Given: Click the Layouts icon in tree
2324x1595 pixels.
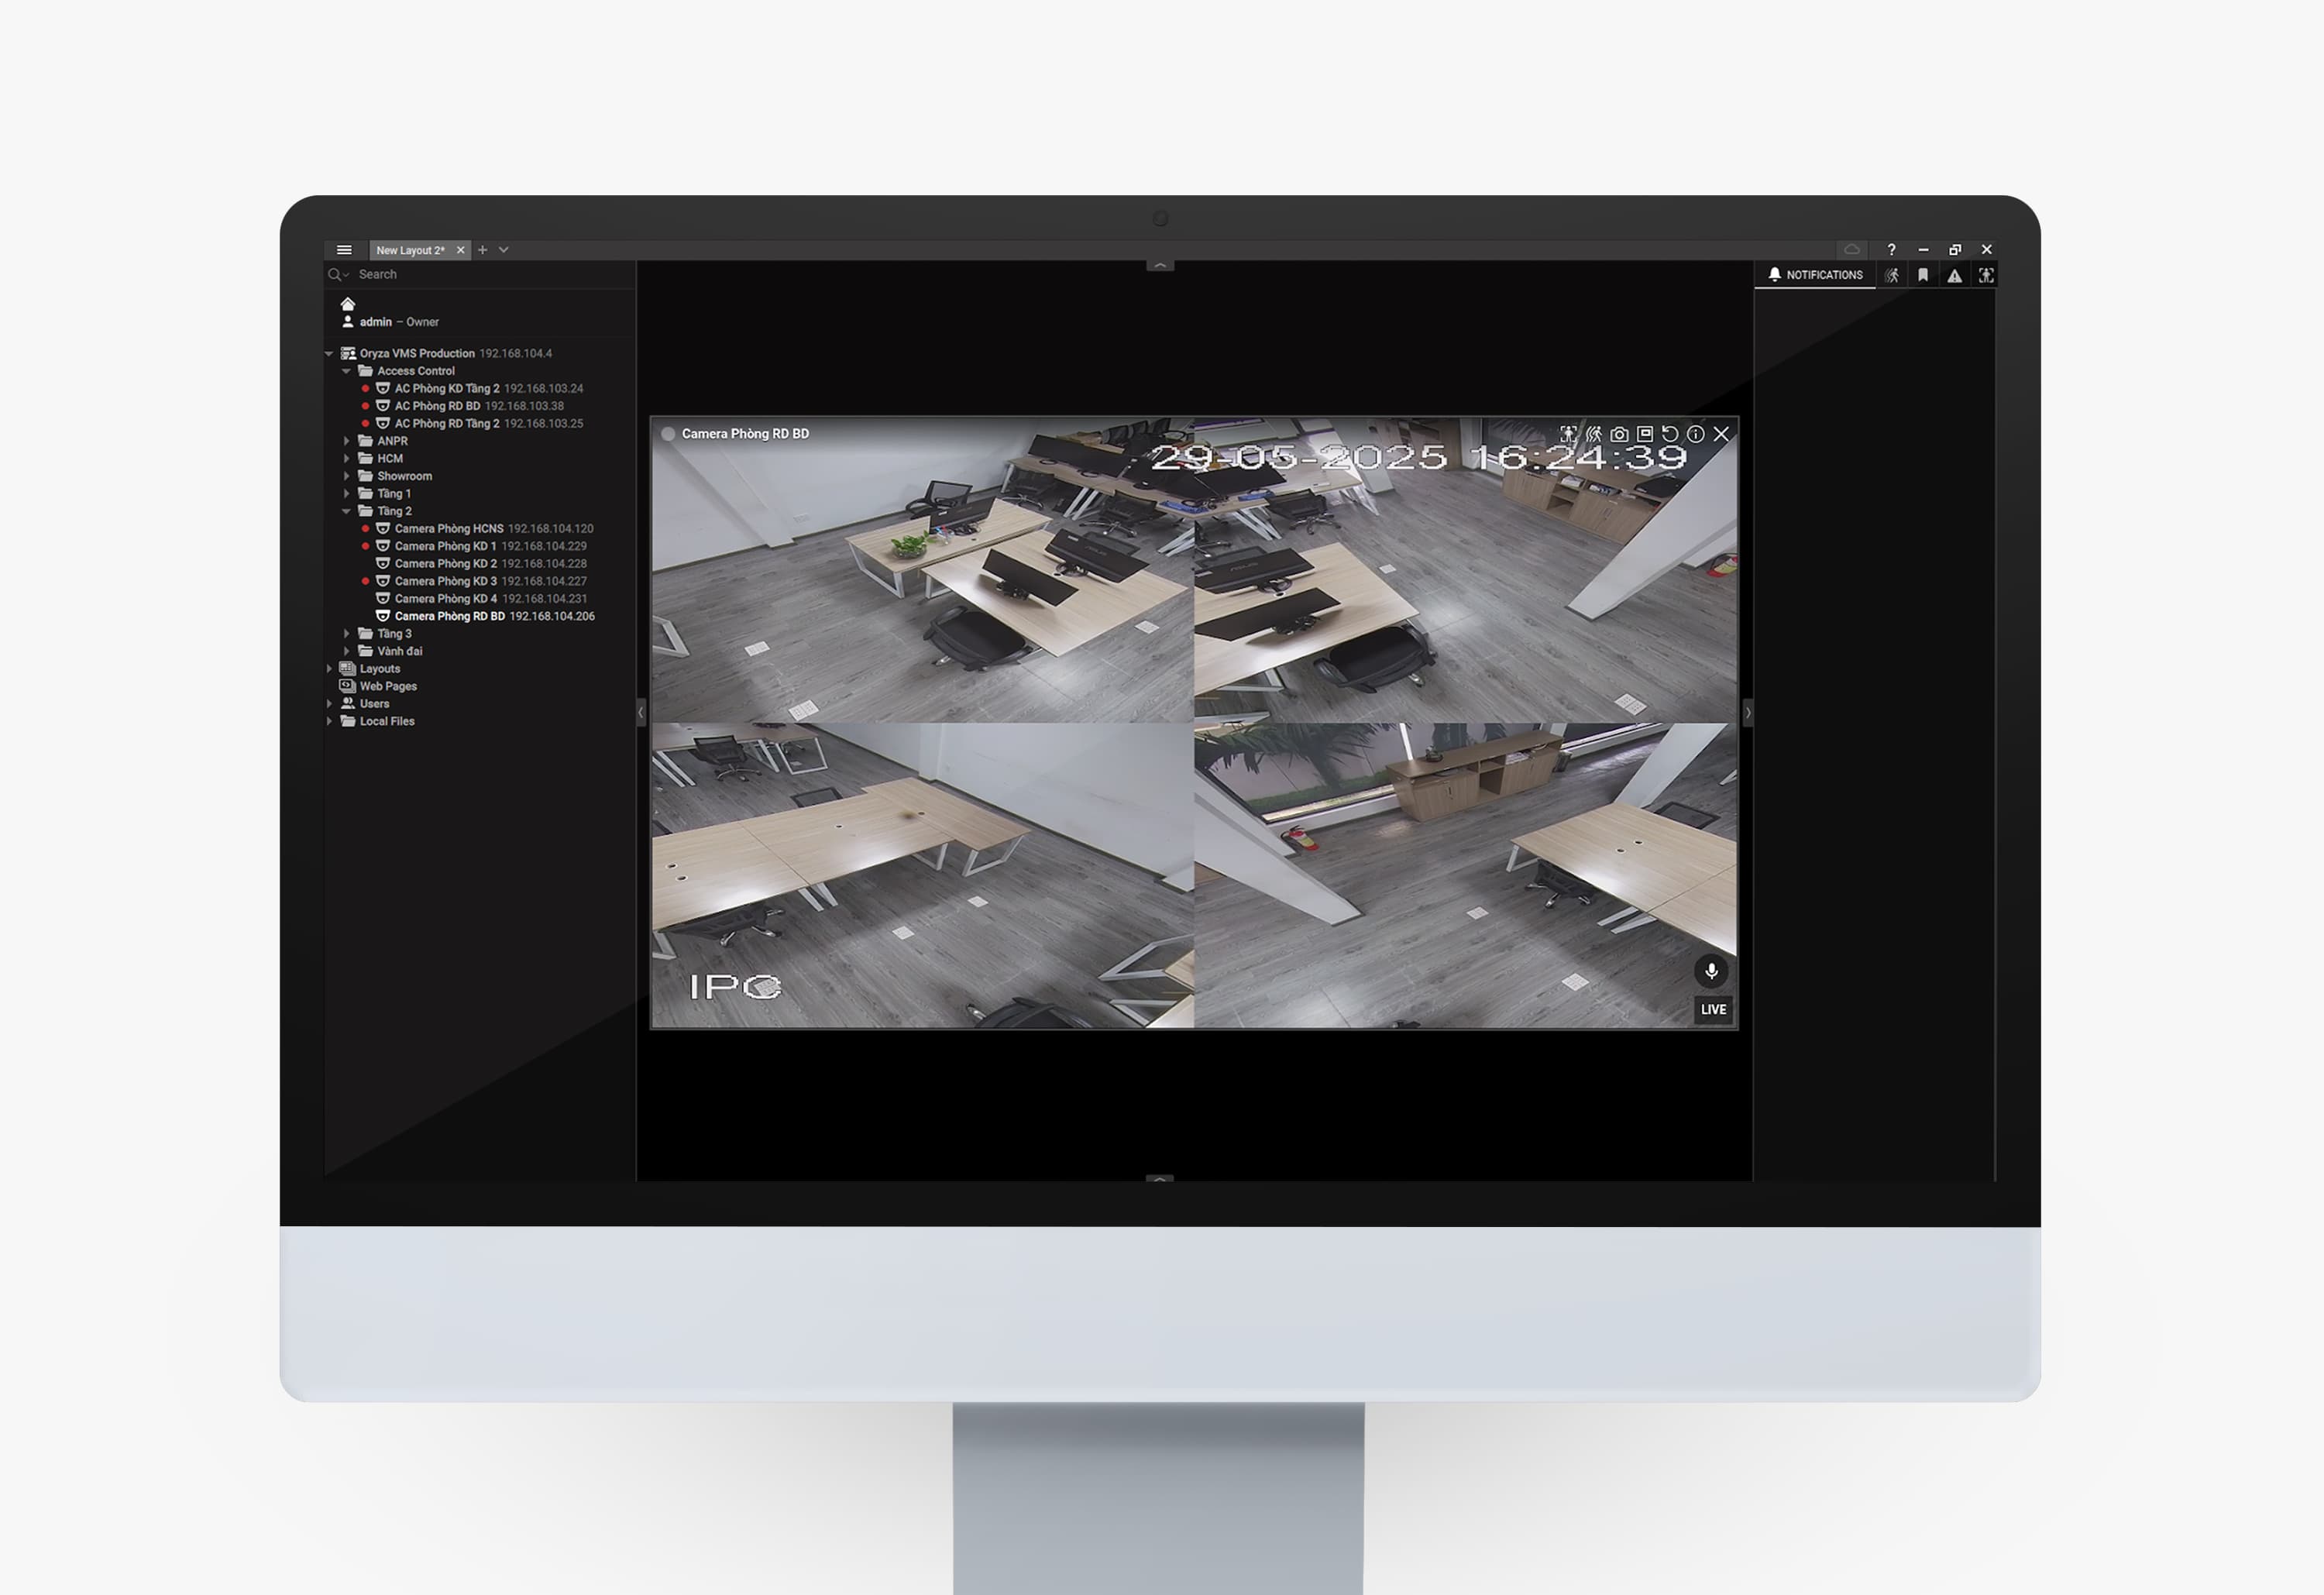Looking at the screenshot, I should pos(347,668).
